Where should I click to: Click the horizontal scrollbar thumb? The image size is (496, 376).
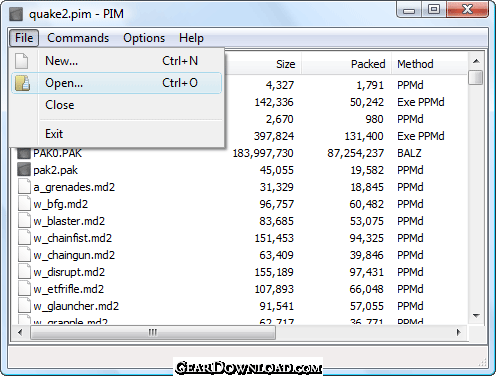pos(153,333)
